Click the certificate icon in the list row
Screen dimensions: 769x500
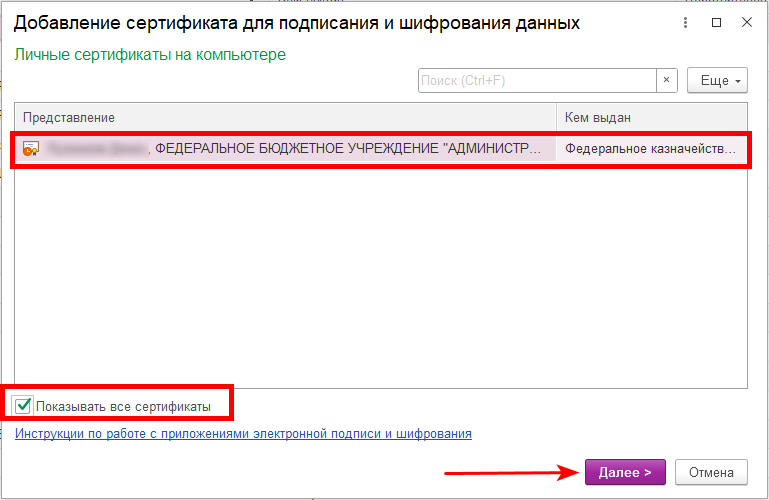coord(31,149)
